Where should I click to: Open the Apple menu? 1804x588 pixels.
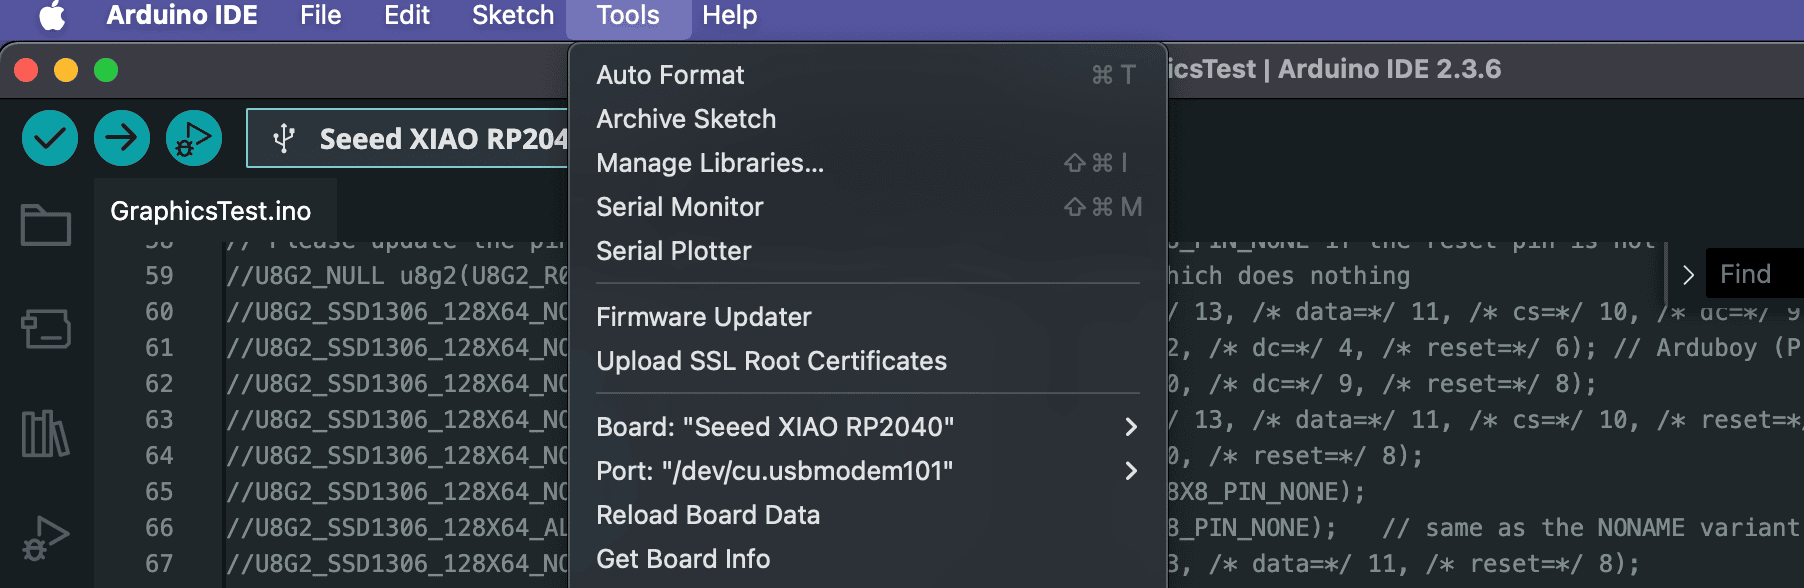coord(52,16)
